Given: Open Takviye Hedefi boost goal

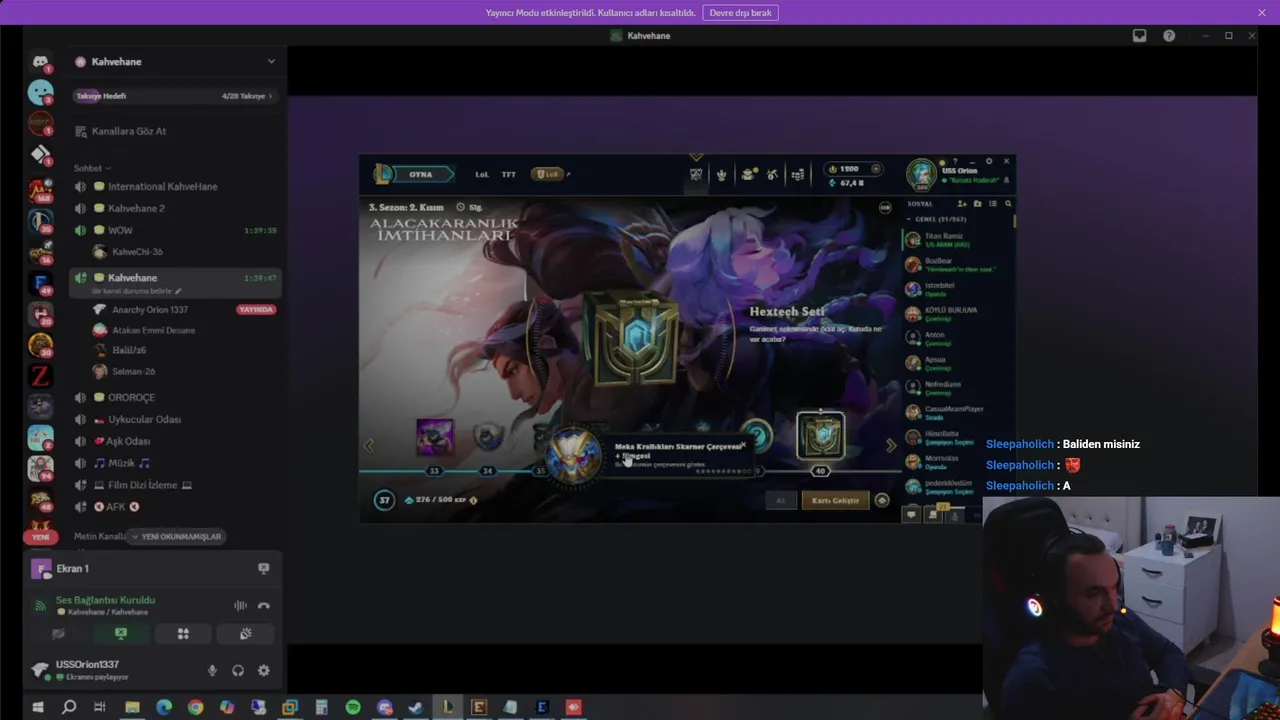Looking at the screenshot, I should click(x=175, y=96).
